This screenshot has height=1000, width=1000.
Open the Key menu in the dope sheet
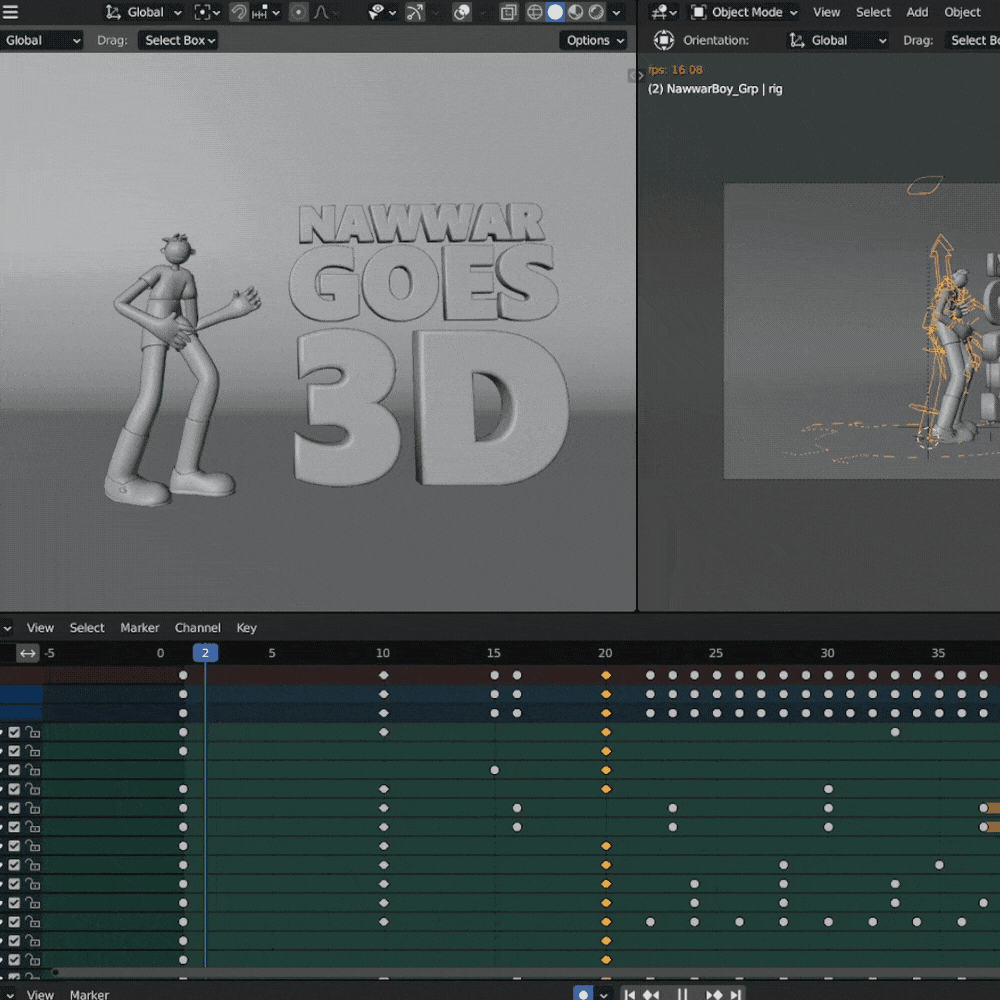click(x=246, y=628)
